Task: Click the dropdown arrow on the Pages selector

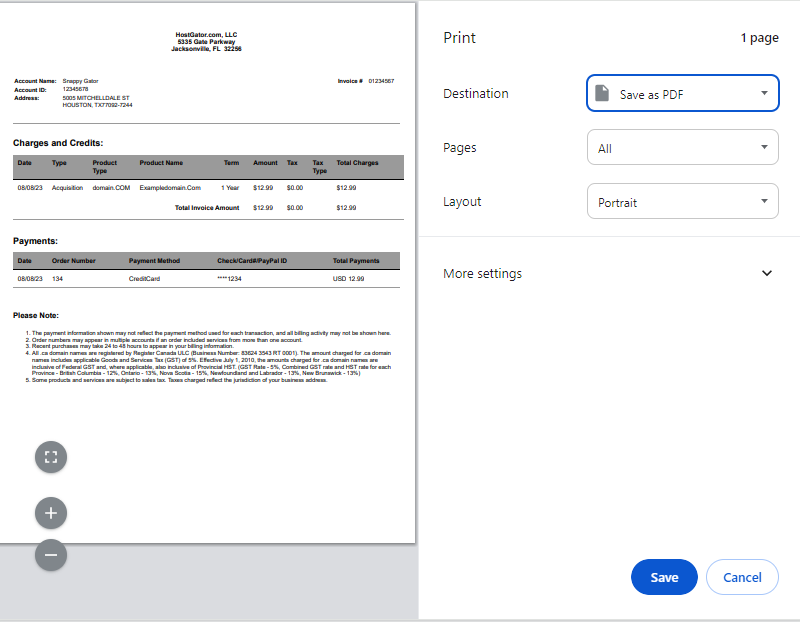Action: (767, 147)
